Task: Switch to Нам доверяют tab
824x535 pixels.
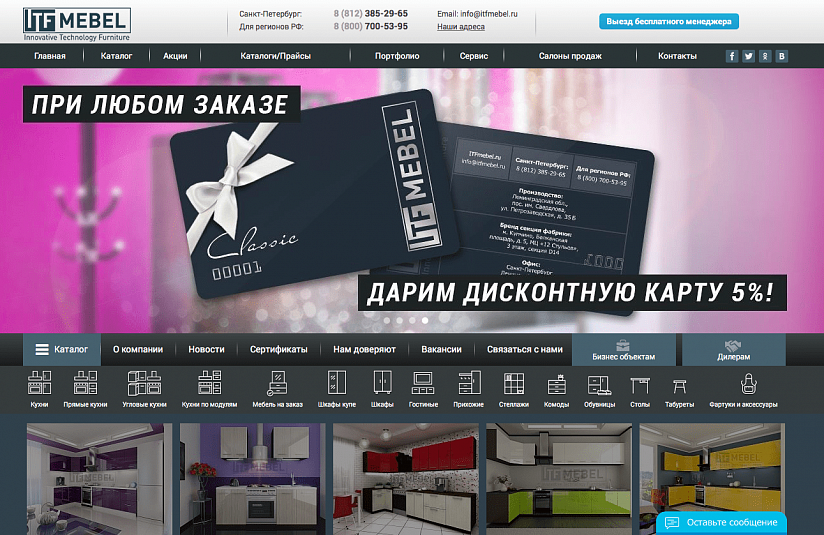Action: pos(364,349)
